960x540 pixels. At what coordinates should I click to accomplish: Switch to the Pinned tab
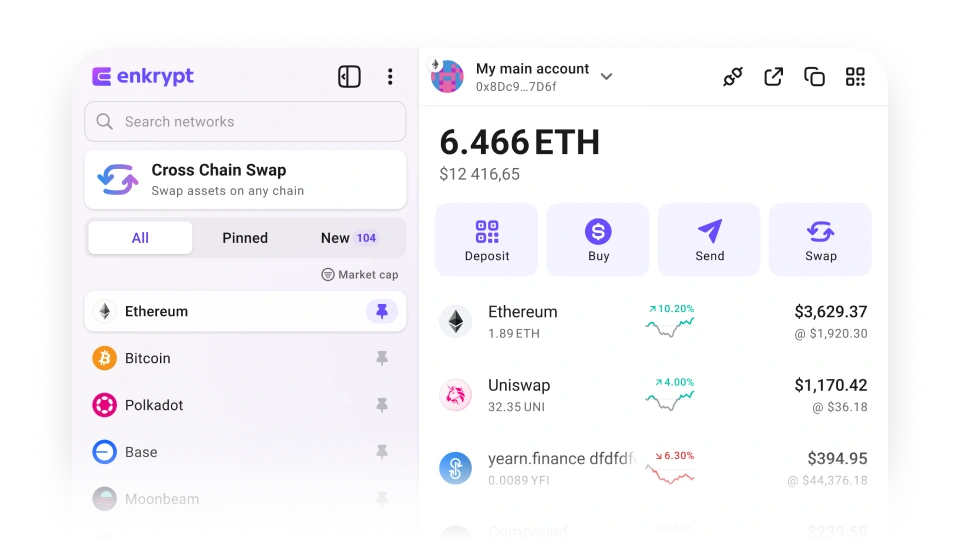coord(245,238)
